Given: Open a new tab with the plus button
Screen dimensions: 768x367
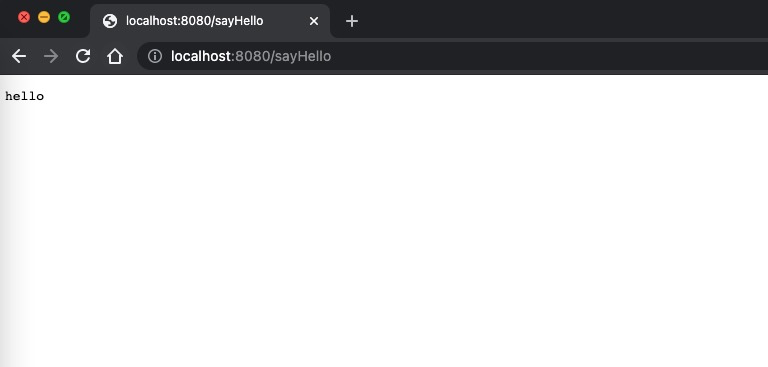Looking at the screenshot, I should (352, 21).
